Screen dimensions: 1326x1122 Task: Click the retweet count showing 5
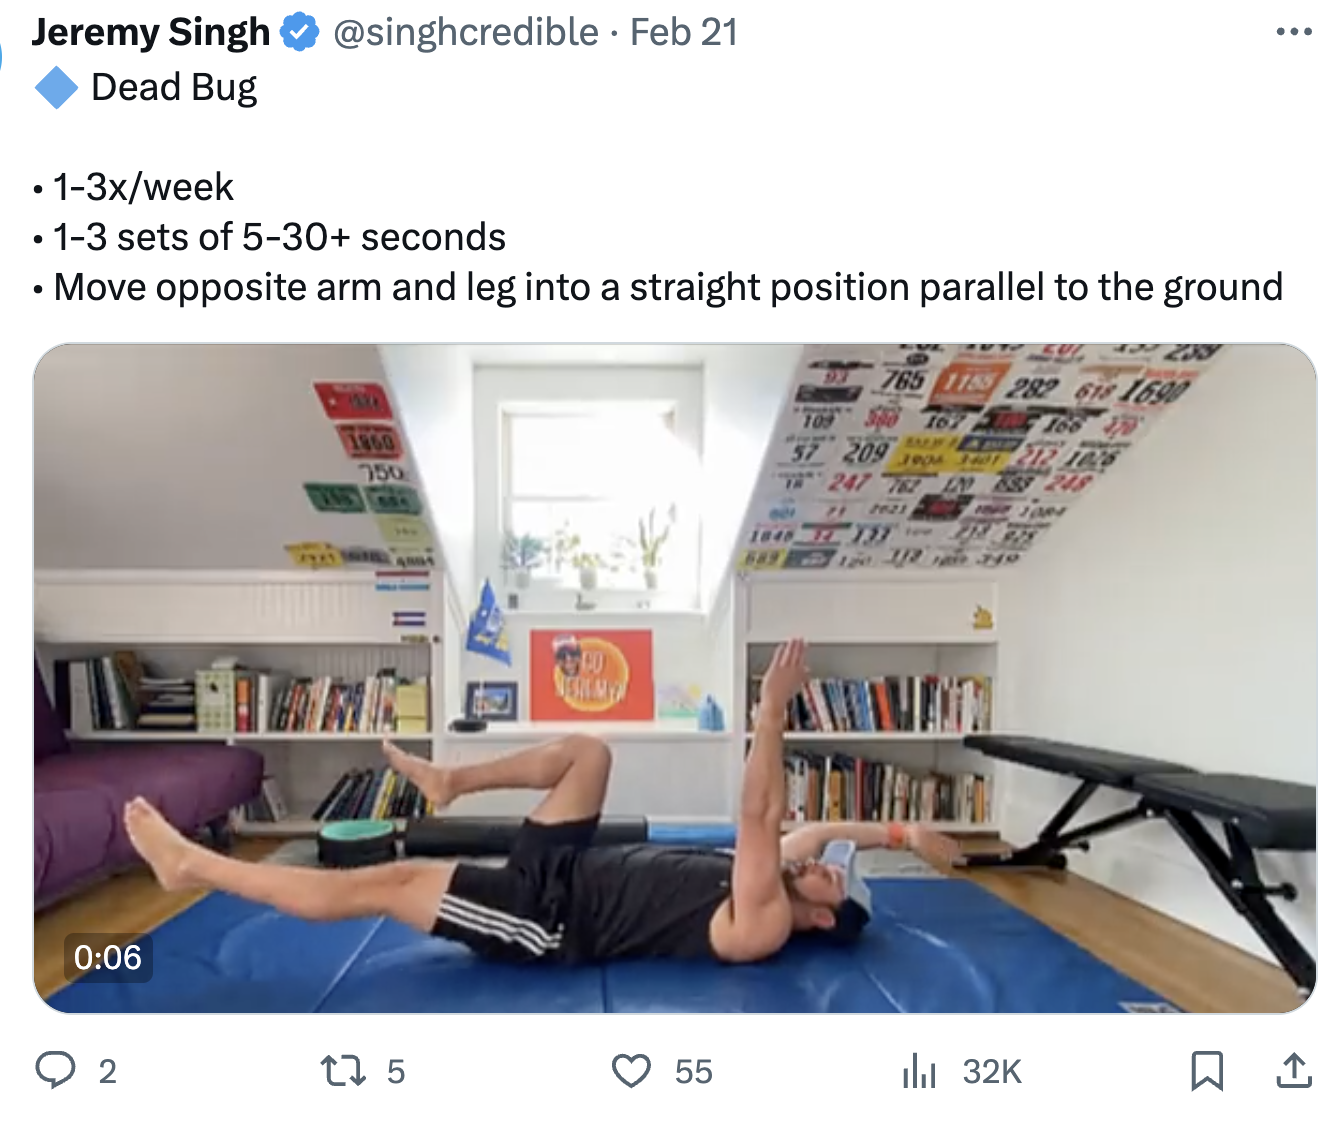coord(396,1072)
